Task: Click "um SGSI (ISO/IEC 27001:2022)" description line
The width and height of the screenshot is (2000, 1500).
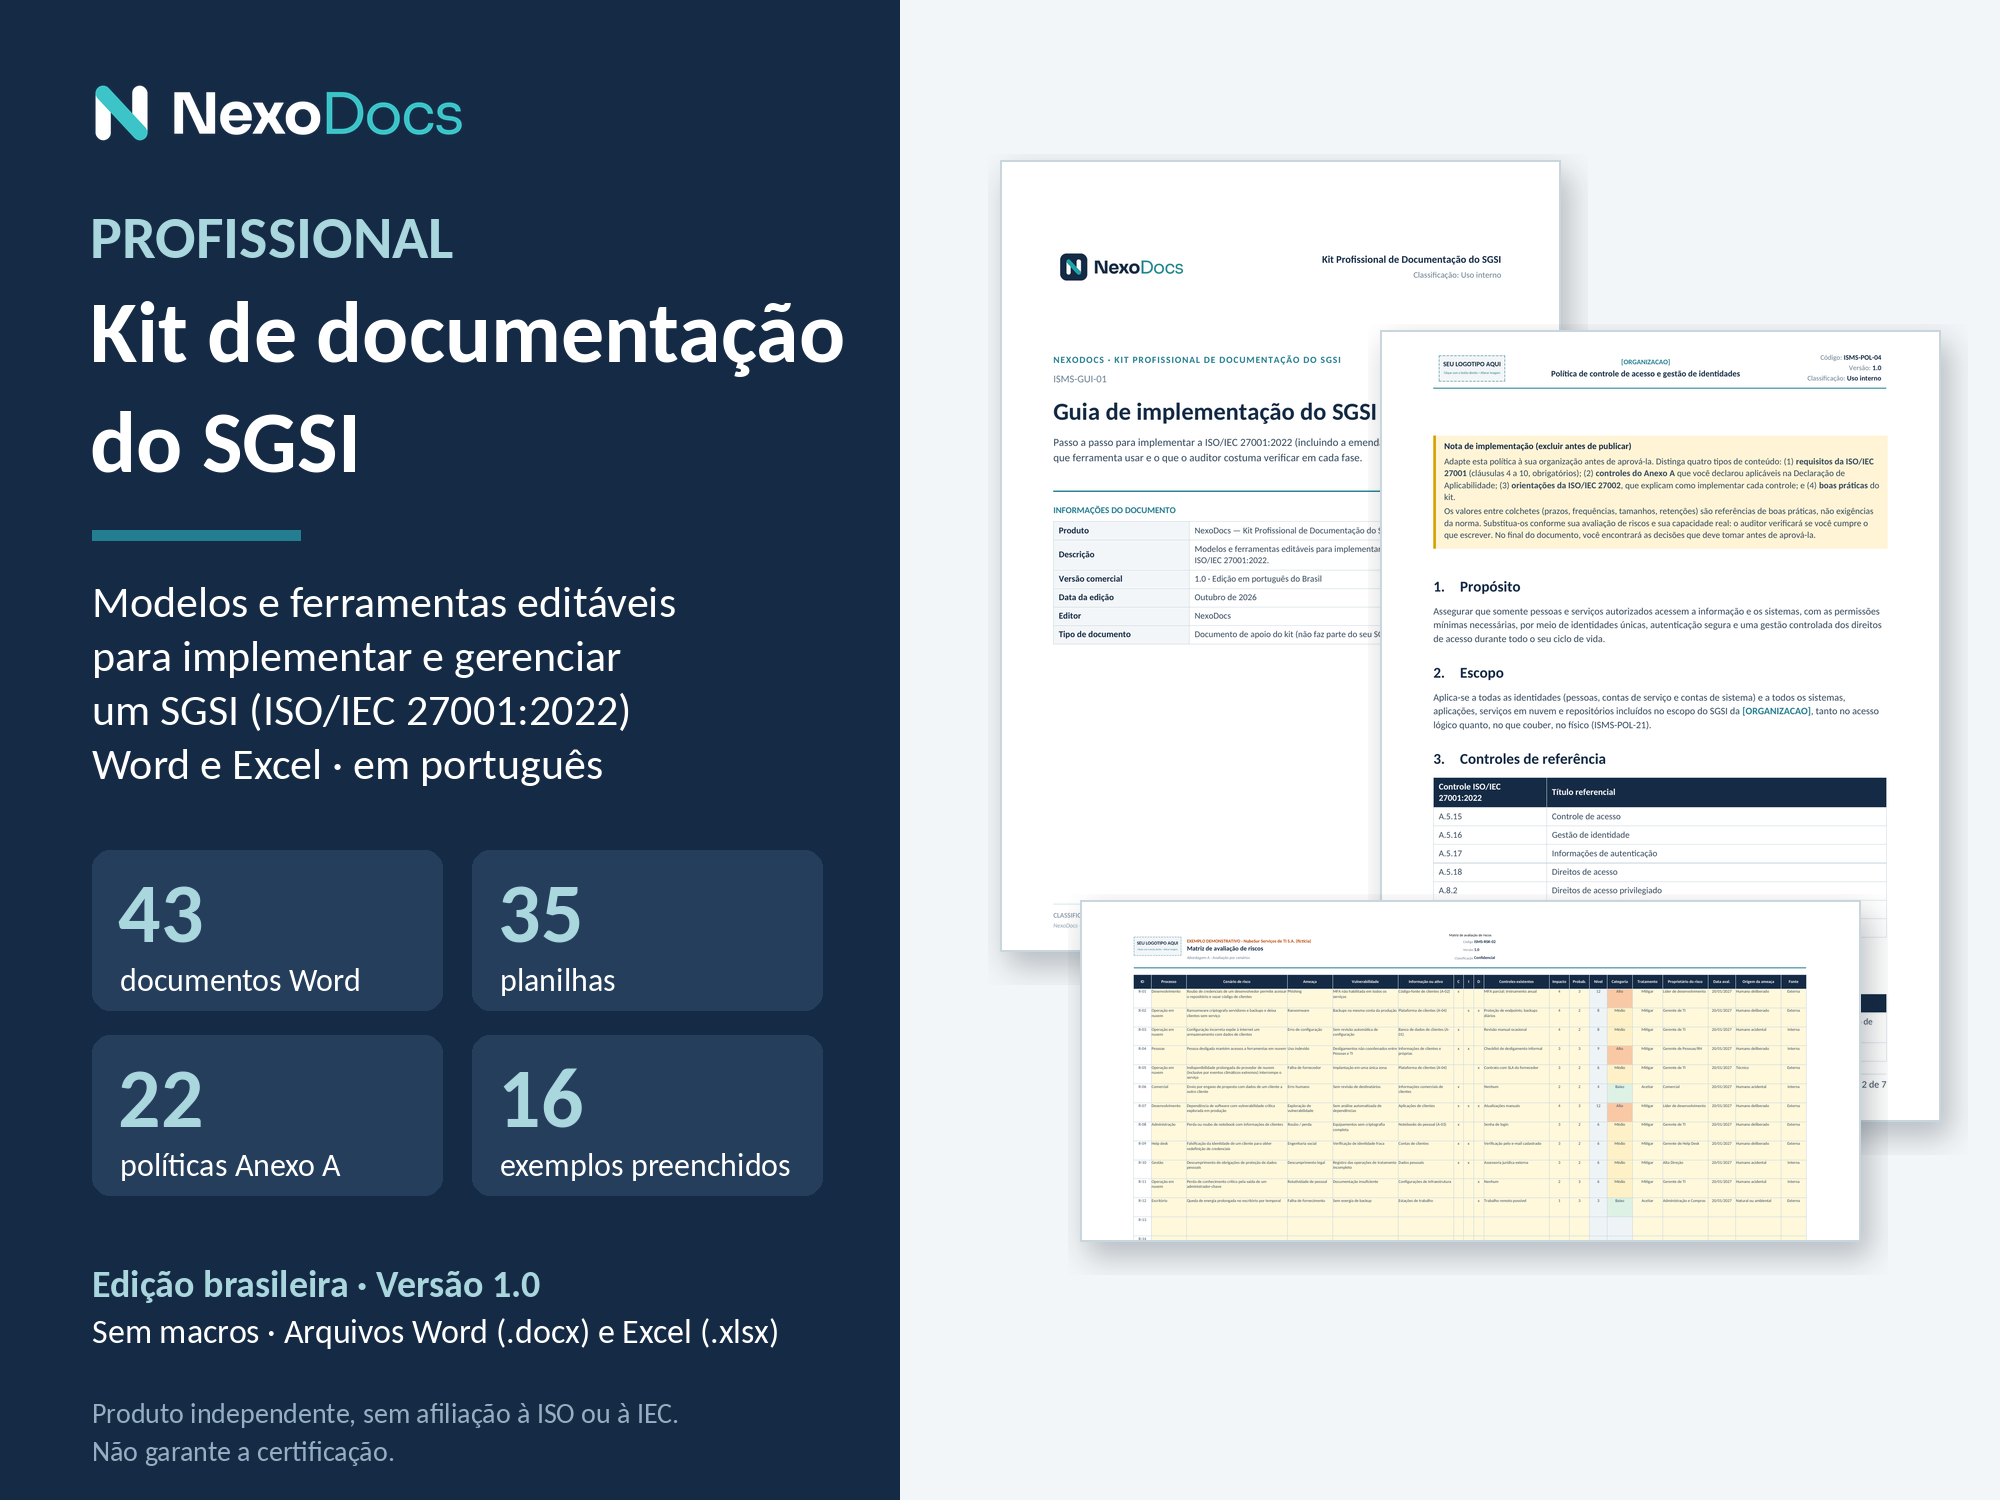Action: coord(361,711)
